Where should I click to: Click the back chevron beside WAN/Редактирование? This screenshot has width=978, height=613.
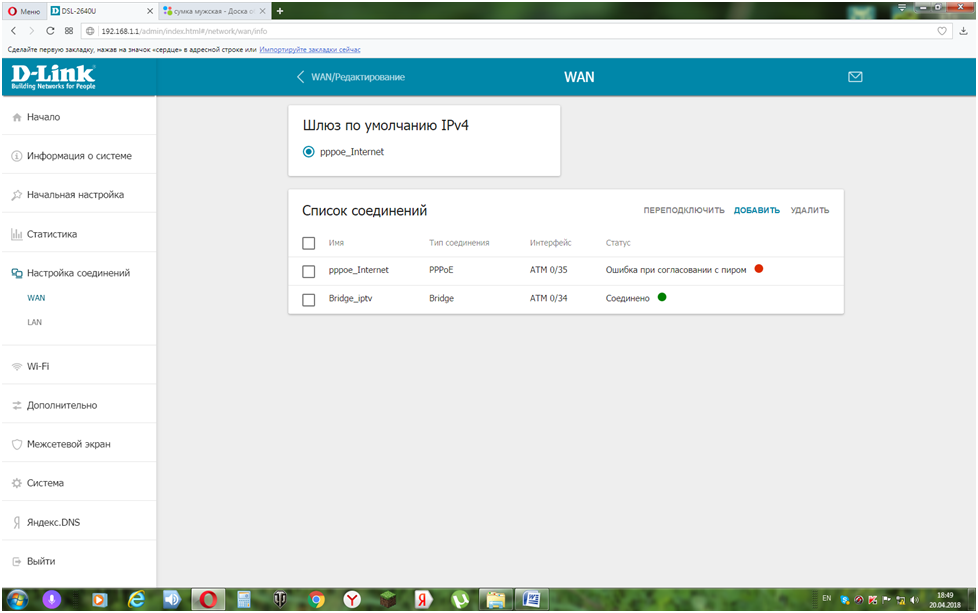coord(300,77)
